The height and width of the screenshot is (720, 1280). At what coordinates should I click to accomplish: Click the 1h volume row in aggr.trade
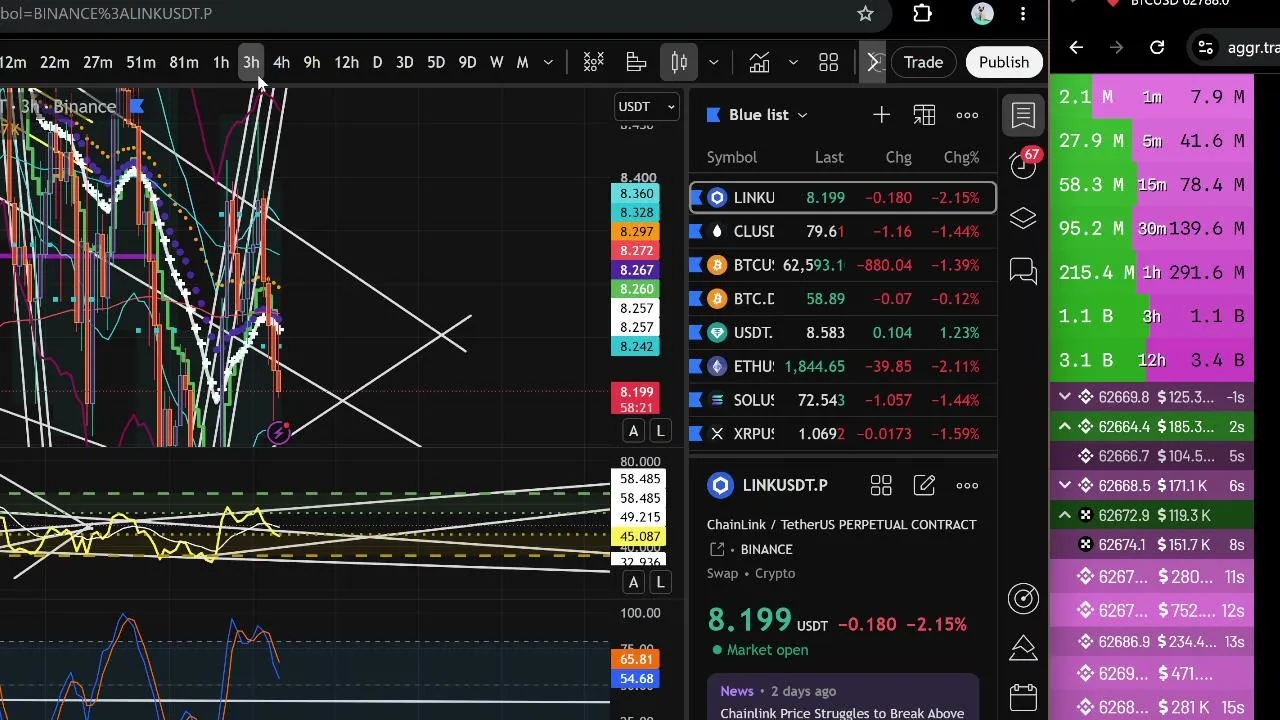(x=1151, y=273)
